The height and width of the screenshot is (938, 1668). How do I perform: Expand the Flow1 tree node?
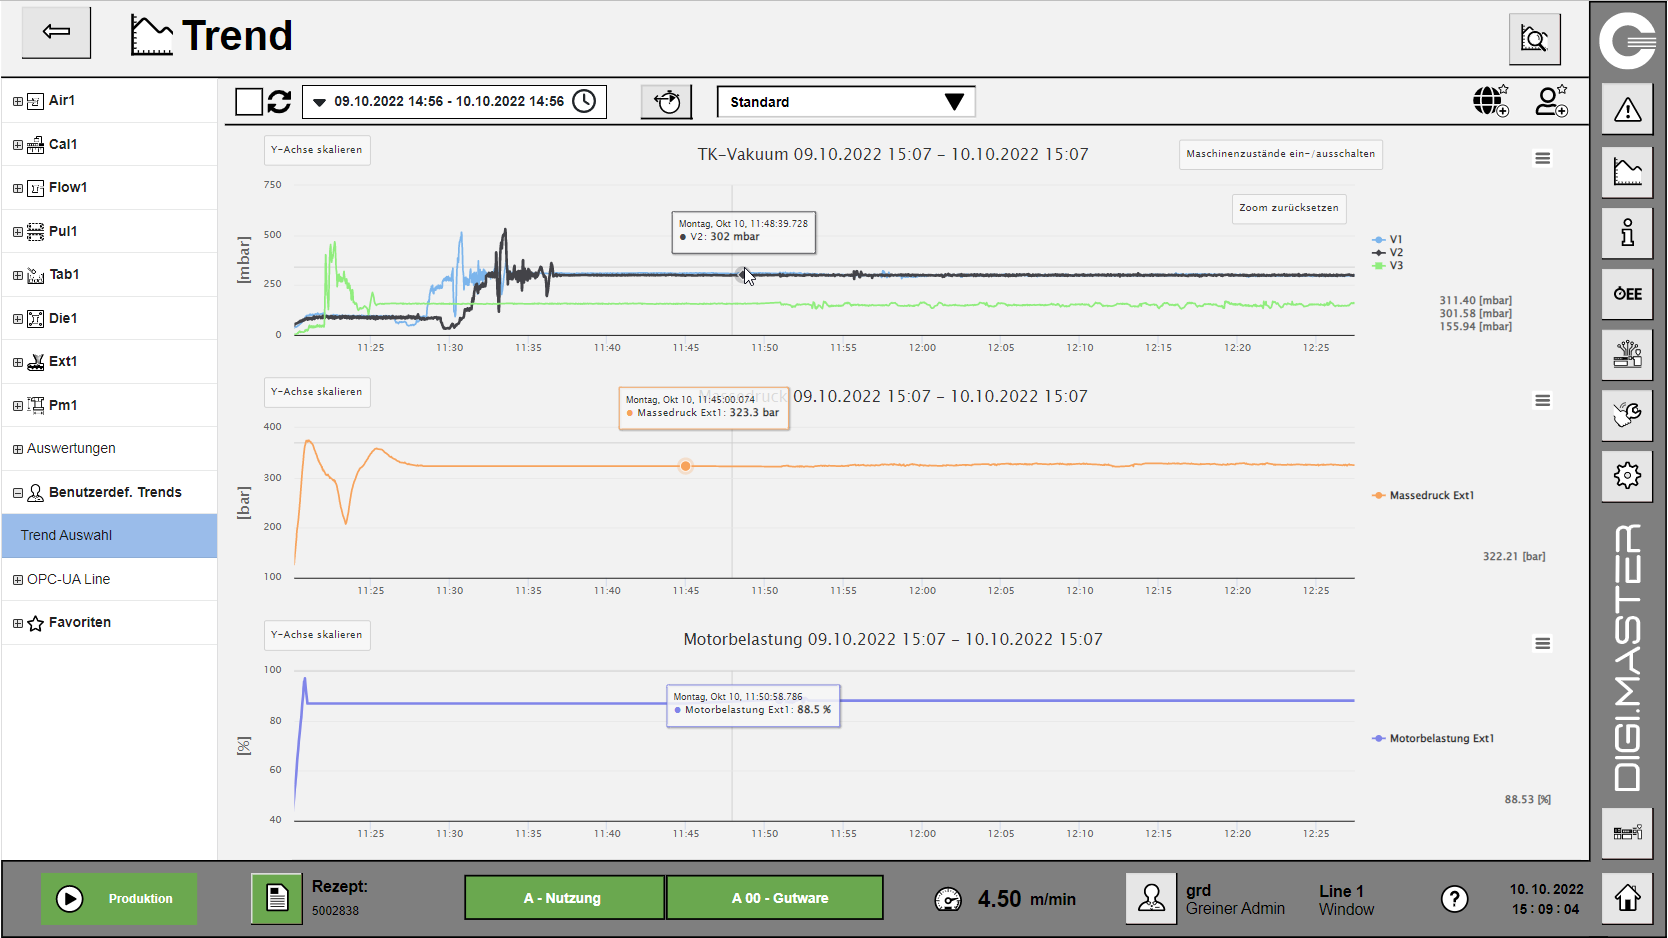(18, 188)
